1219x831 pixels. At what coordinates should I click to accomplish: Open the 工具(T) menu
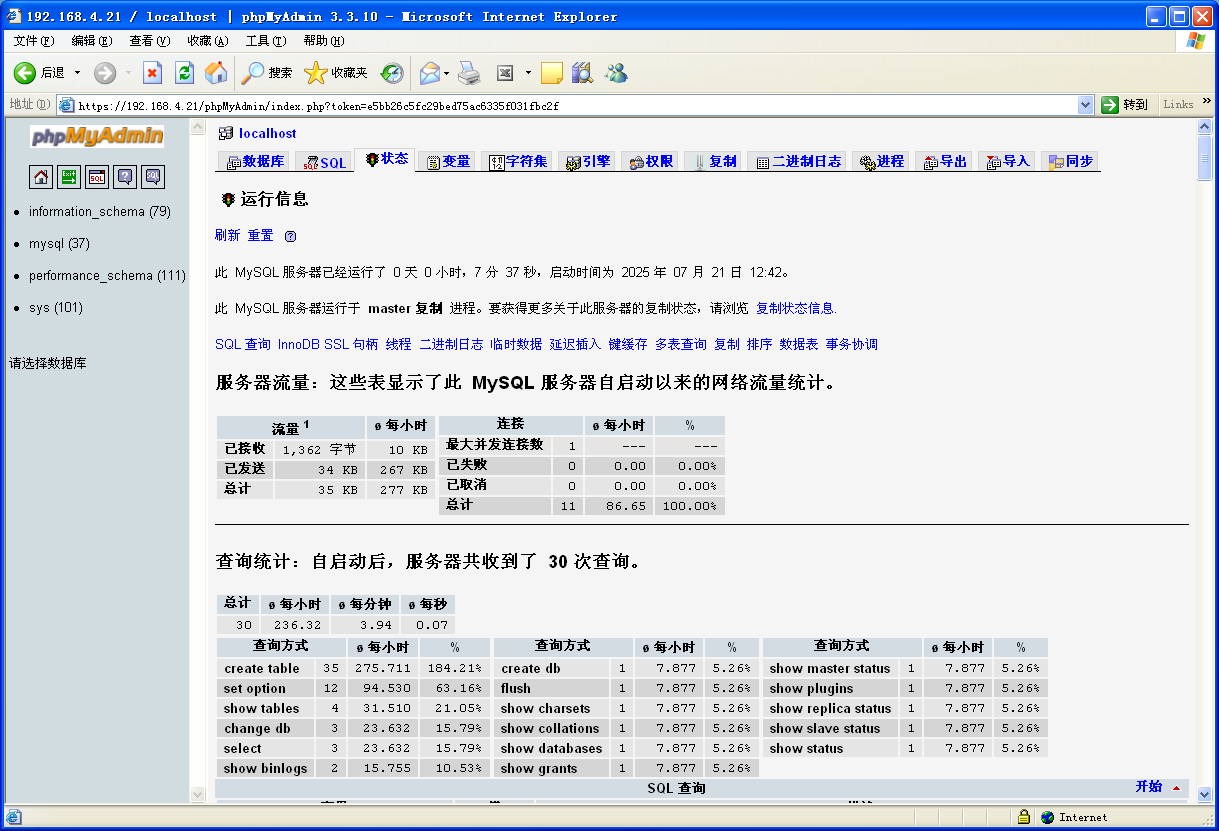click(x=266, y=41)
